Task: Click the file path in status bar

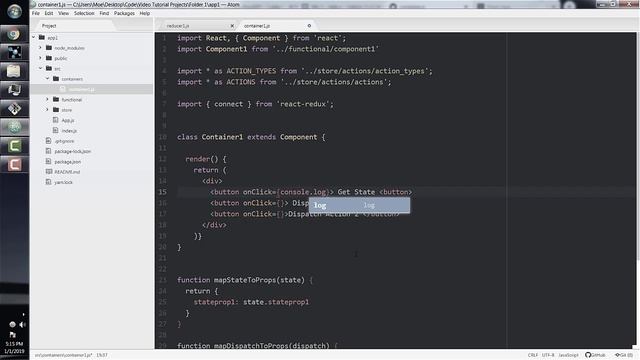Action: click(x=63, y=355)
